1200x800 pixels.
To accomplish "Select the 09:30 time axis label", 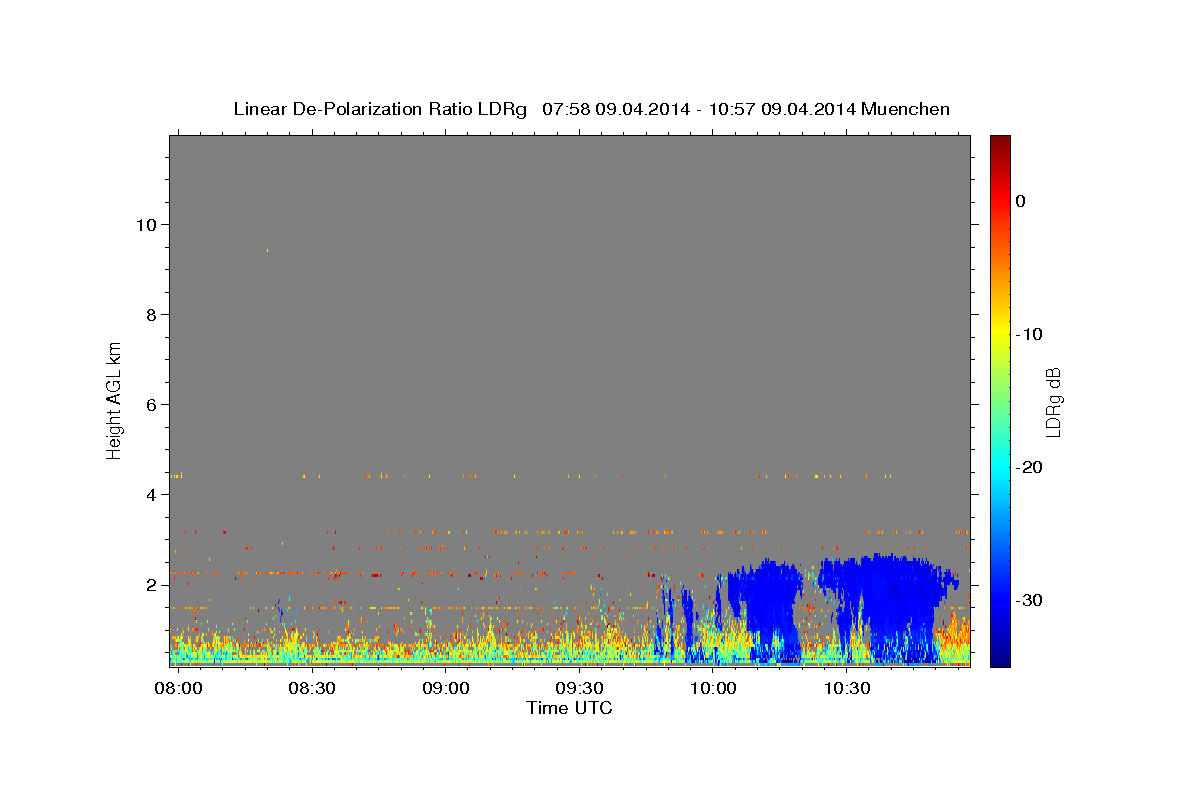I will click(579, 688).
